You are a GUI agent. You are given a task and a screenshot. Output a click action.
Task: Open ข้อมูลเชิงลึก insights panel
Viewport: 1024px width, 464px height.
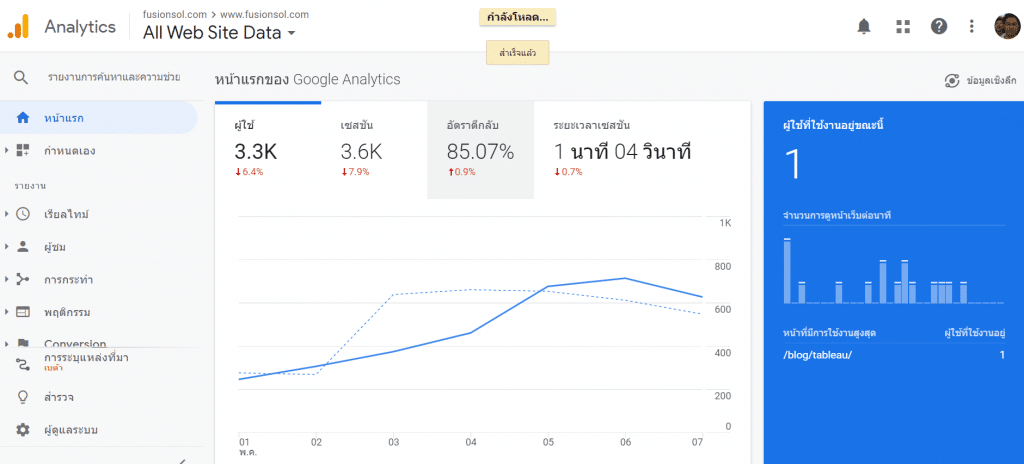pyautogui.click(x=991, y=81)
